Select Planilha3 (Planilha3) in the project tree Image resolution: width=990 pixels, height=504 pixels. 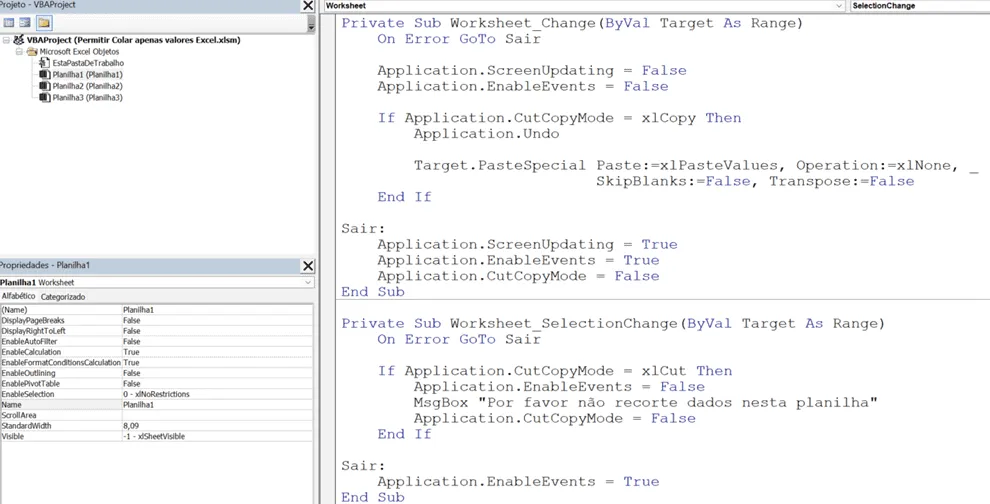(x=87, y=97)
